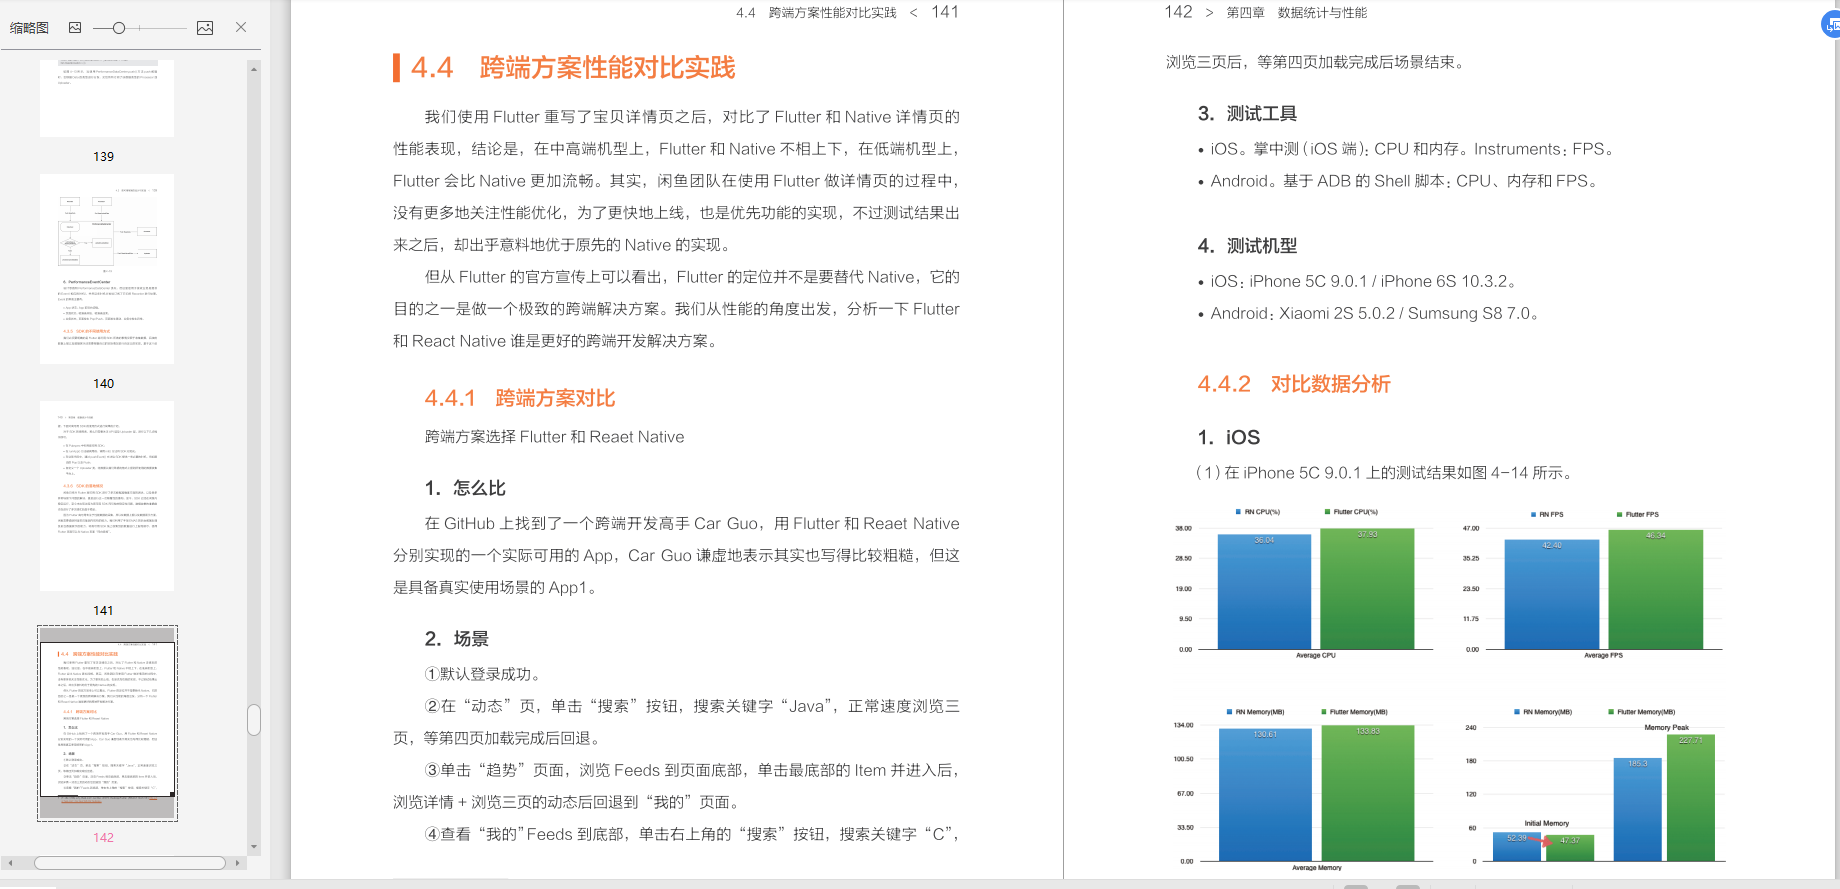The image size is (1840, 889).
Task: Click the page label 141
Action: point(104,611)
